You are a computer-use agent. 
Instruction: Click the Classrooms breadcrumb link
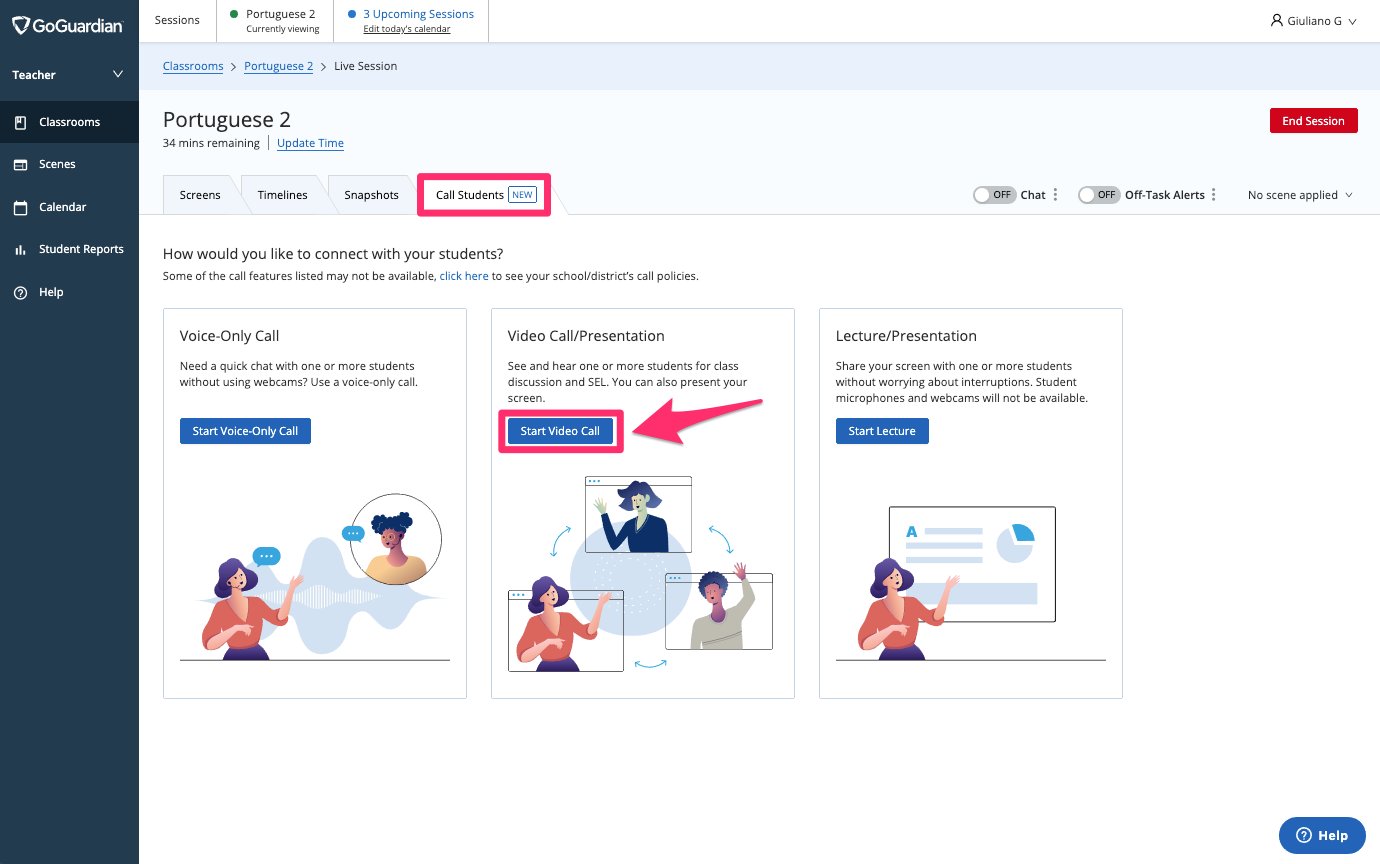coord(193,66)
